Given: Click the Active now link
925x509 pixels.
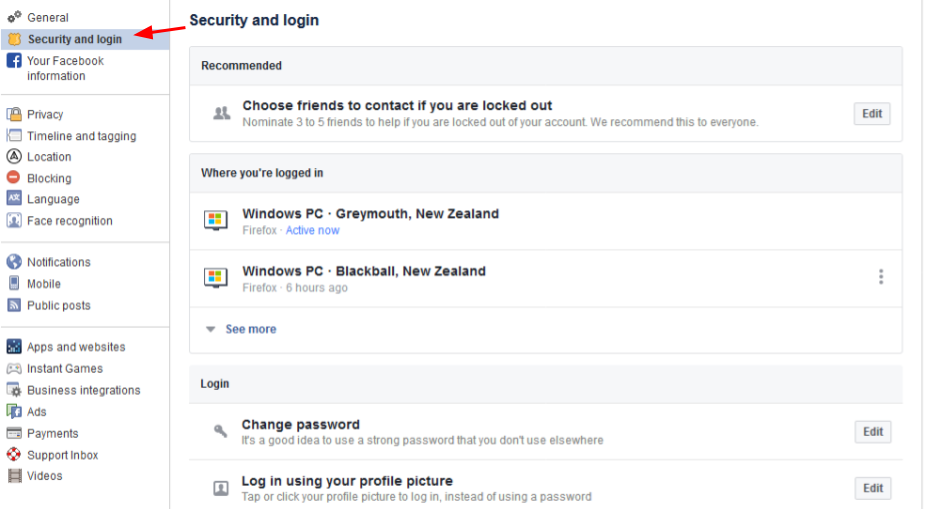Looking at the screenshot, I should tap(313, 230).
